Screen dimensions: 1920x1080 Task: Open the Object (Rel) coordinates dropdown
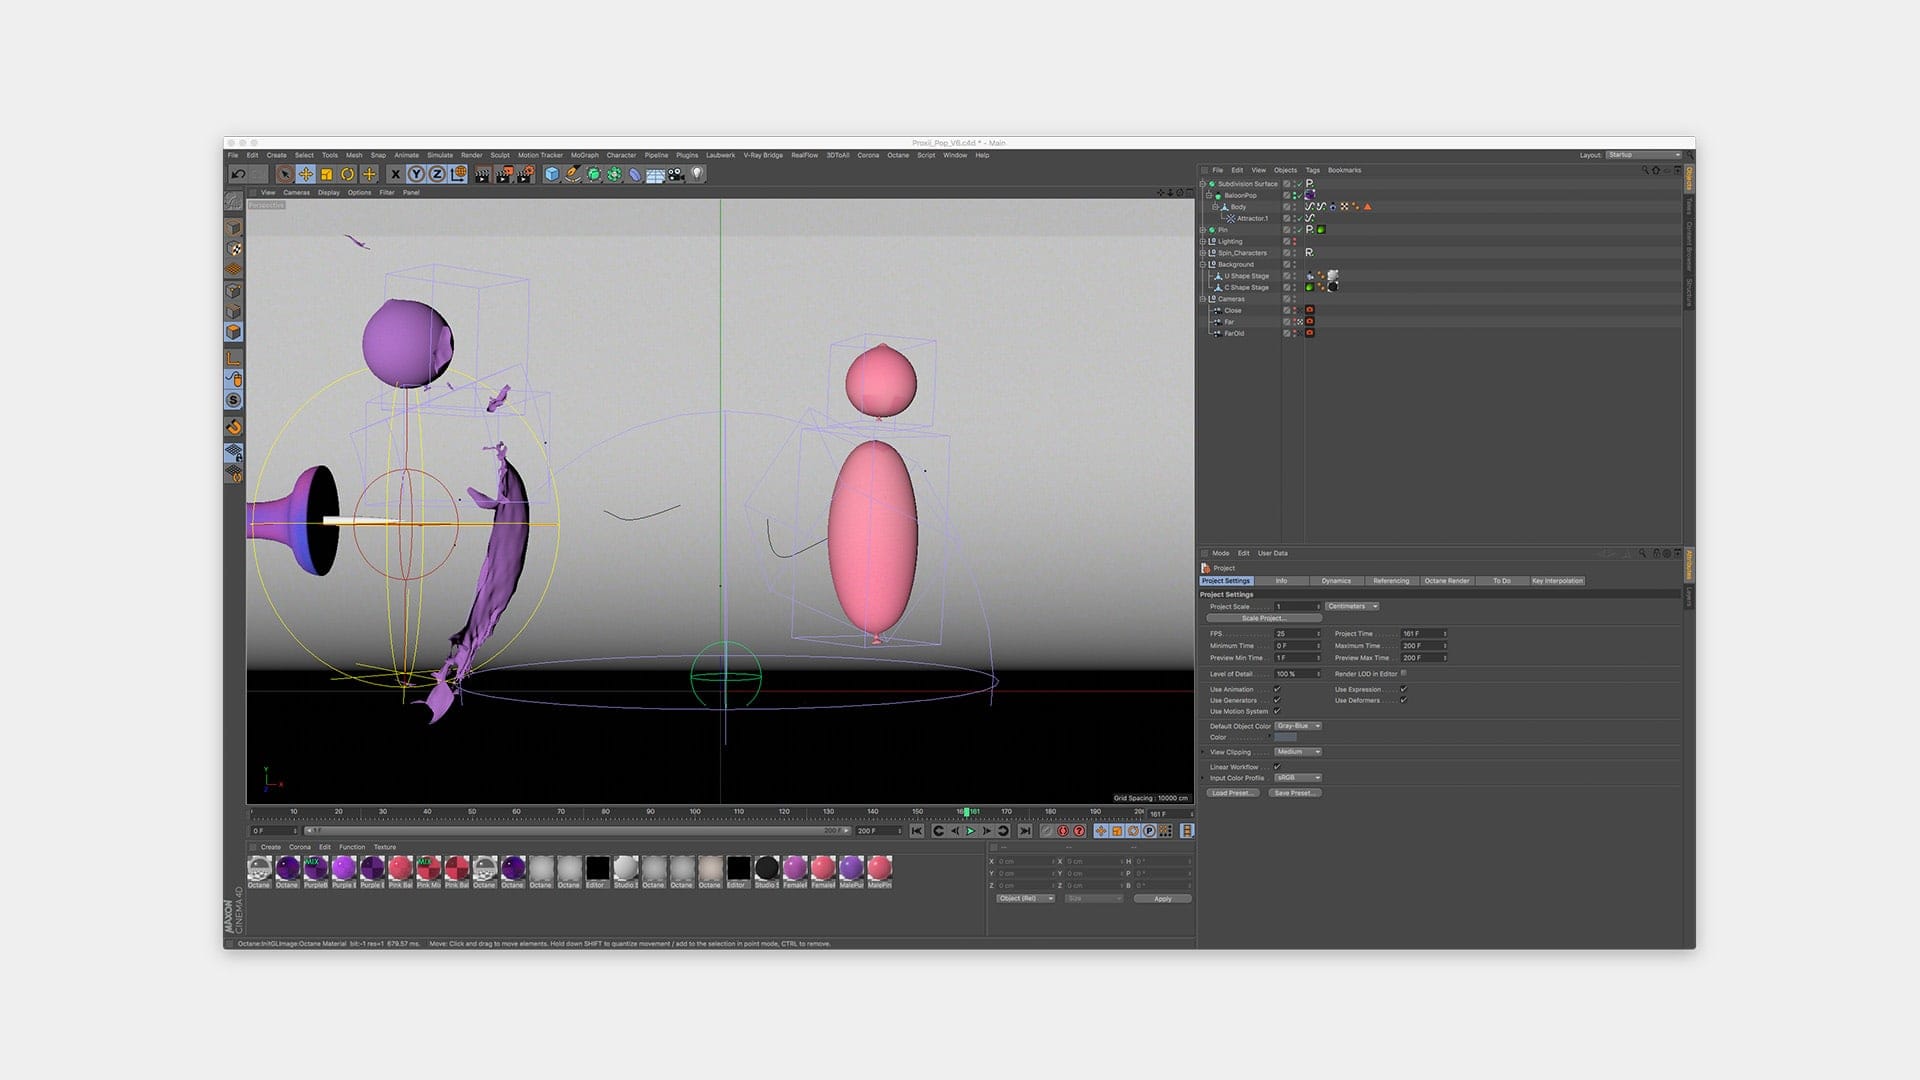(1025, 899)
